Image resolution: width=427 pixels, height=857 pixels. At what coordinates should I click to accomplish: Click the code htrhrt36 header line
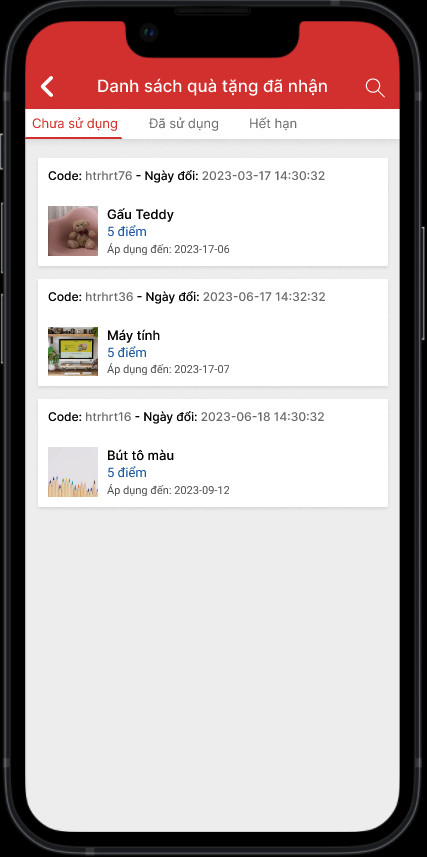pyautogui.click(x=186, y=297)
